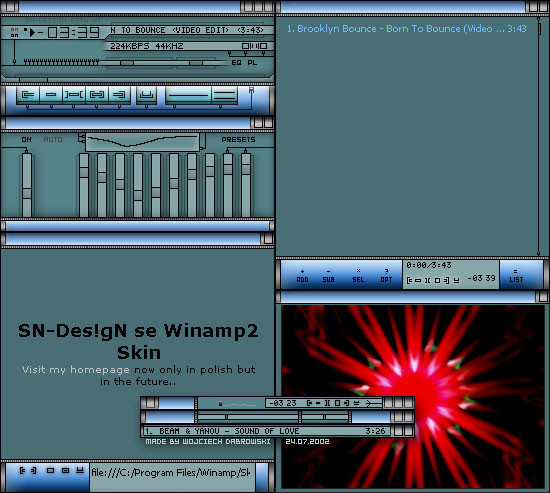The height and width of the screenshot is (493, 550).
Task: Click minibrowser Stop icon
Action: point(51,470)
